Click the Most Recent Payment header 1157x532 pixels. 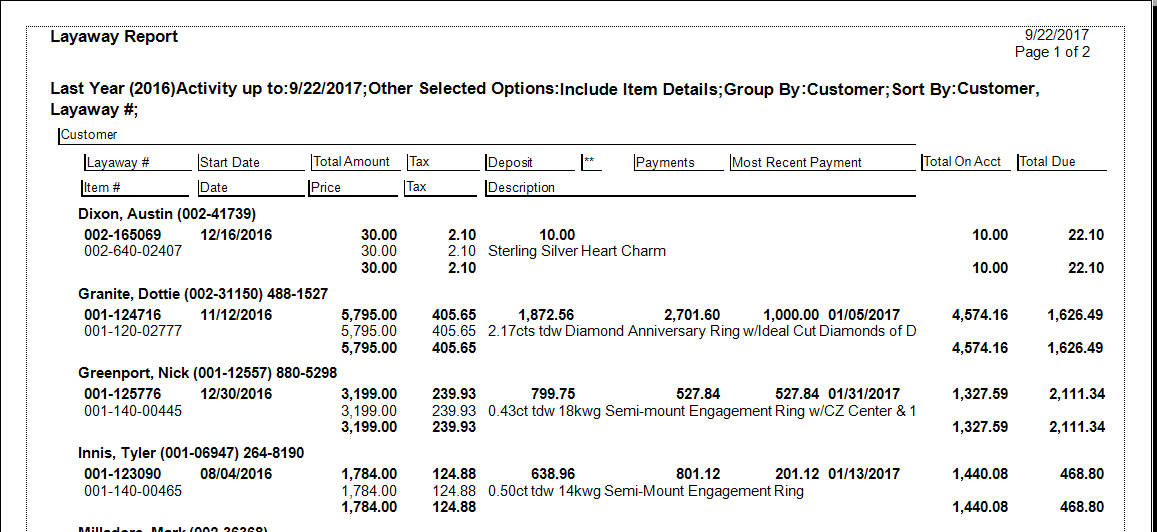(797, 163)
